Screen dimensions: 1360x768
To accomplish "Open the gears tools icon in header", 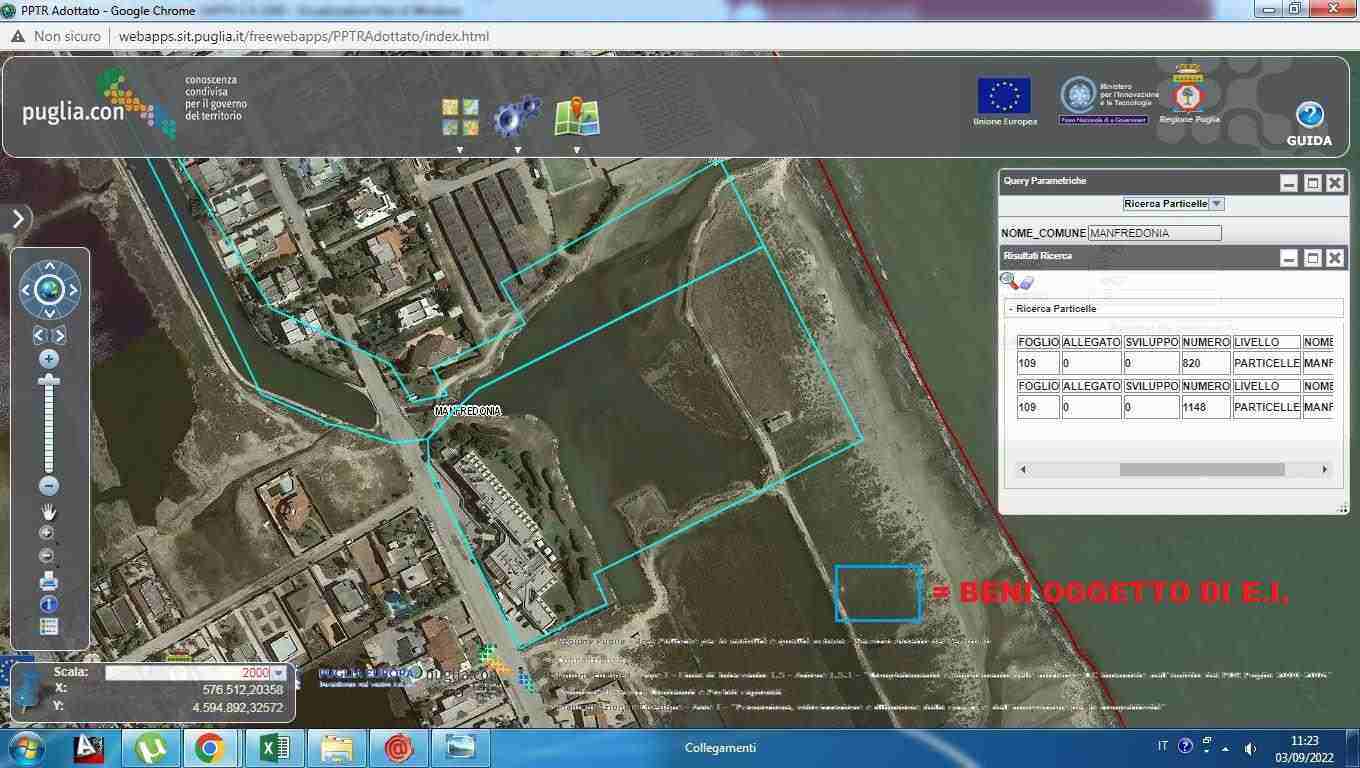I will [x=516, y=117].
